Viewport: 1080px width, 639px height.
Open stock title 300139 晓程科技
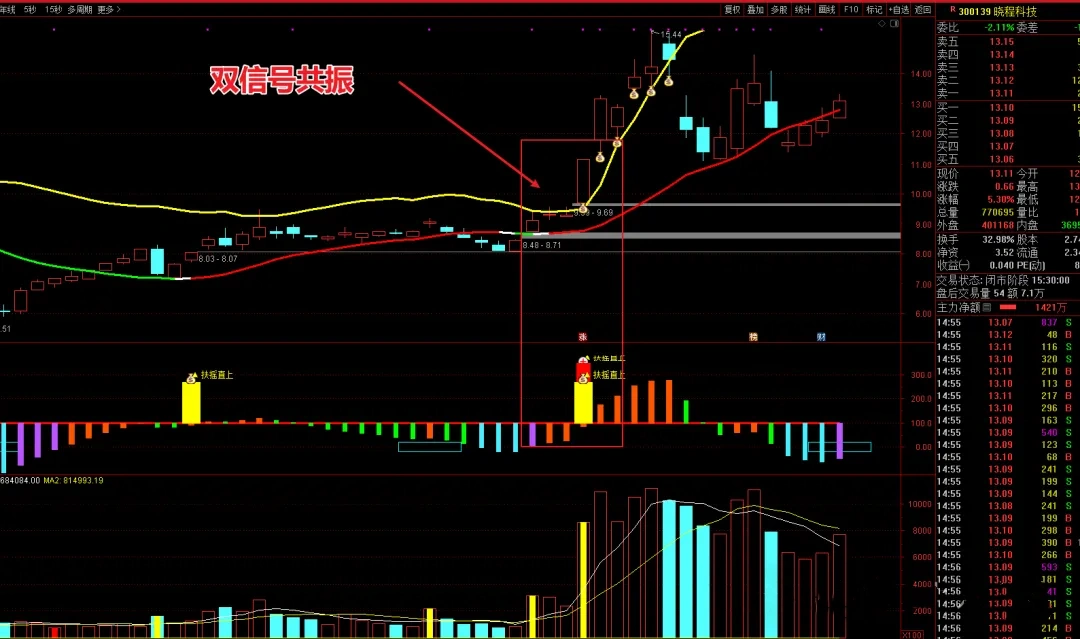[x=997, y=11]
